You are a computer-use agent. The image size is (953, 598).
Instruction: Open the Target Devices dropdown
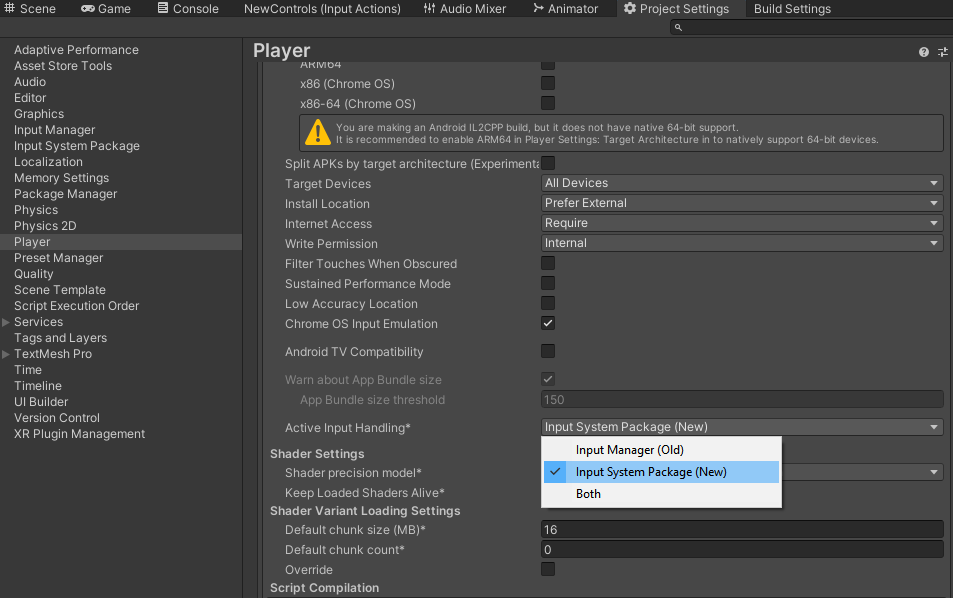[x=742, y=183]
